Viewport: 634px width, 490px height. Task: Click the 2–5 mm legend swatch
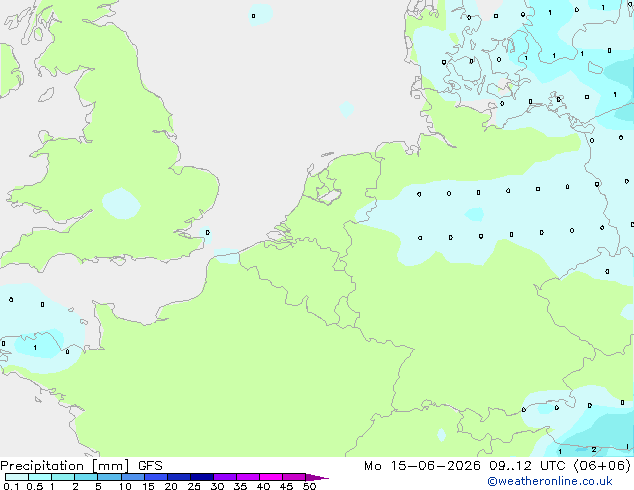coord(86,477)
